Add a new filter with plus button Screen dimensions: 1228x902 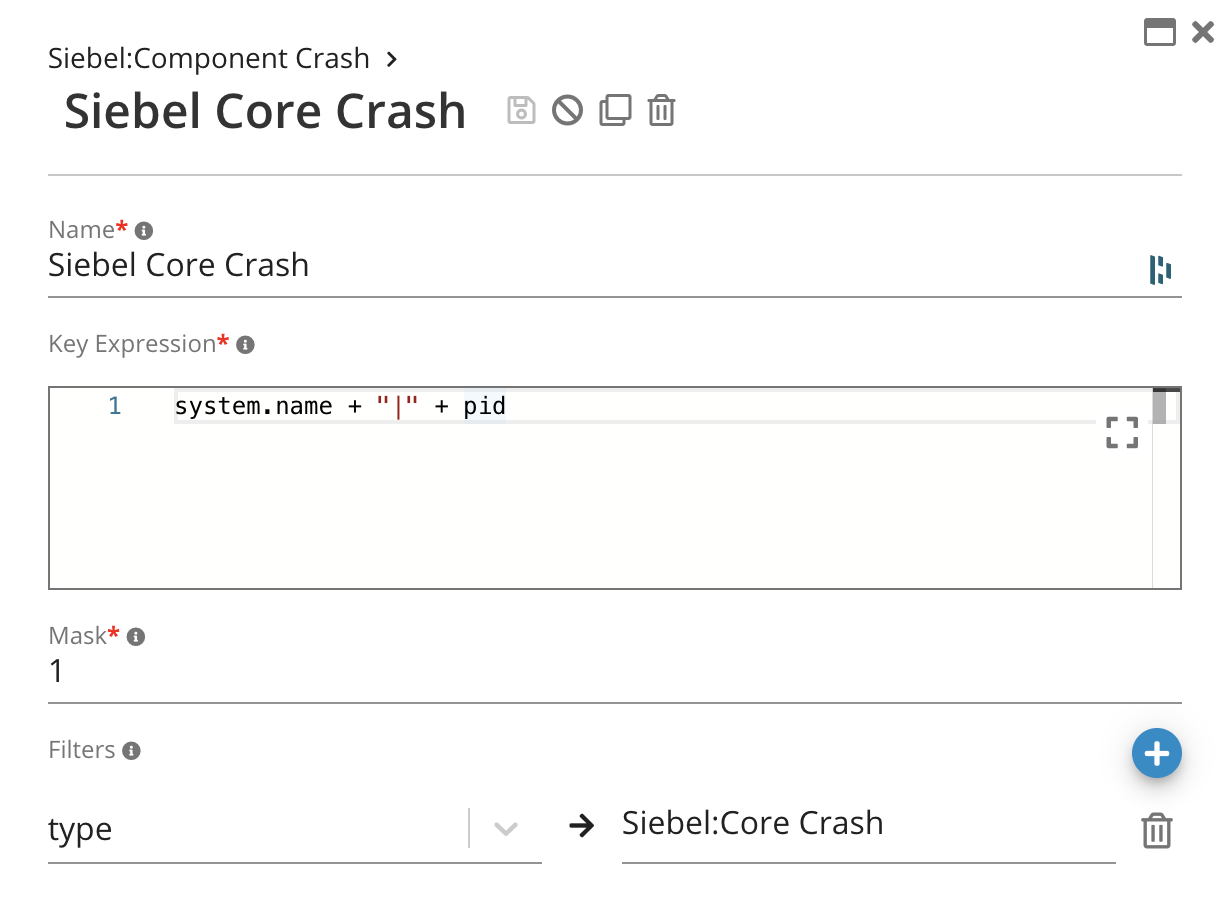pos(1156,753)
